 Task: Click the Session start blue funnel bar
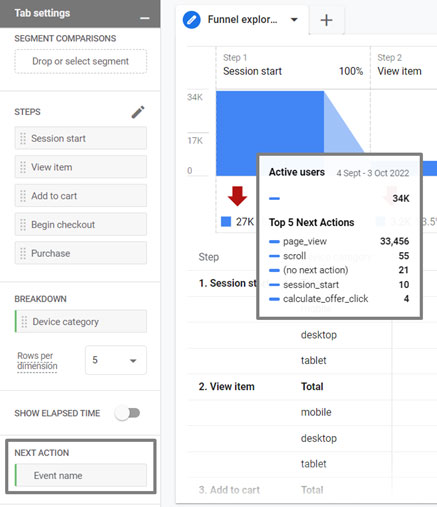pyautogui.click(x=270, y=133)
